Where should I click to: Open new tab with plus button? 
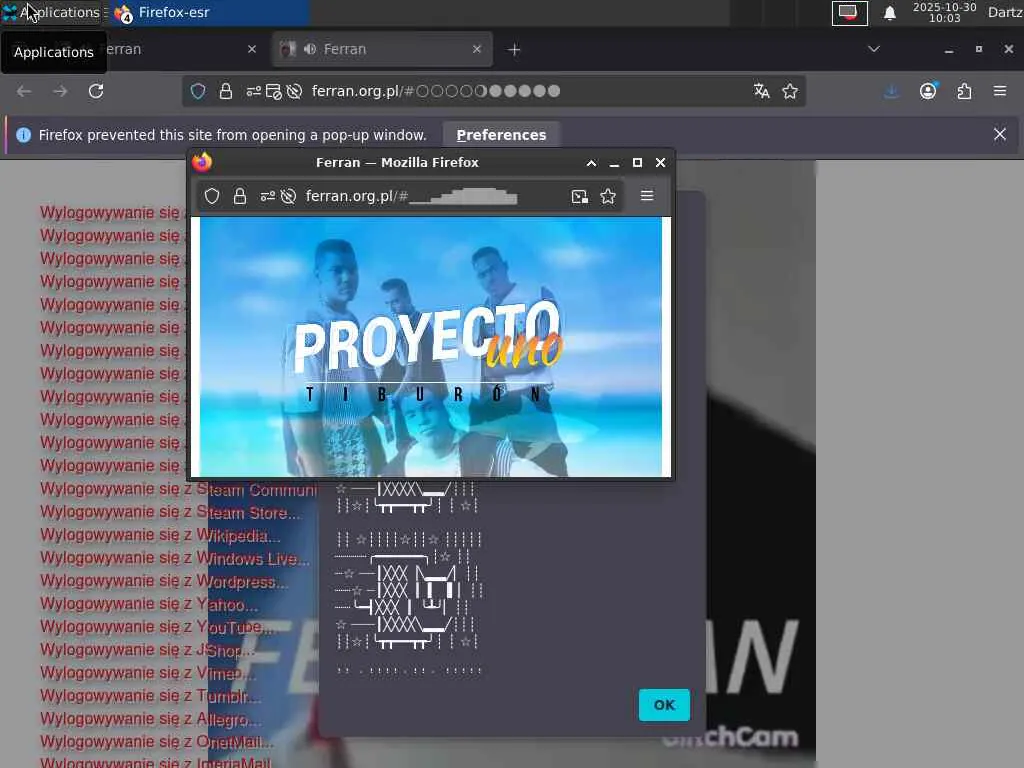[x=514, y=50]
